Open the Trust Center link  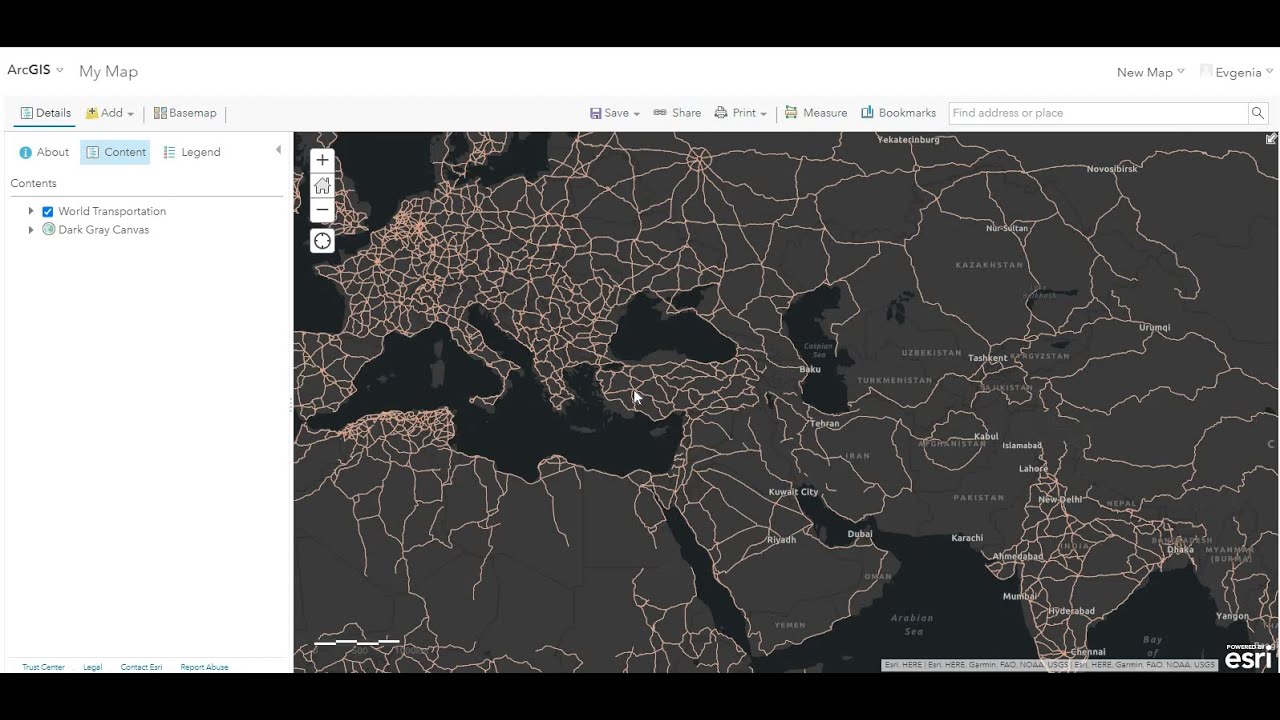tap(43, 667)
